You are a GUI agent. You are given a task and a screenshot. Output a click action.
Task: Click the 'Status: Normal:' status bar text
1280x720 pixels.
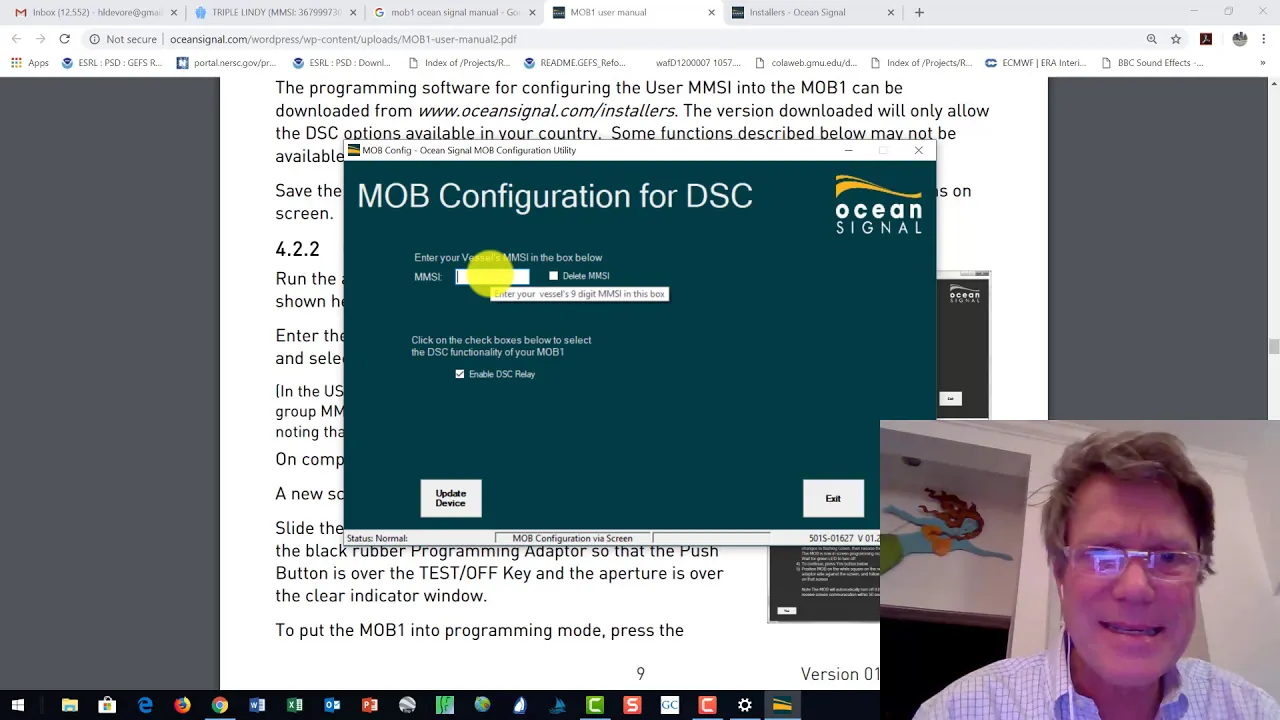[377, 538]
